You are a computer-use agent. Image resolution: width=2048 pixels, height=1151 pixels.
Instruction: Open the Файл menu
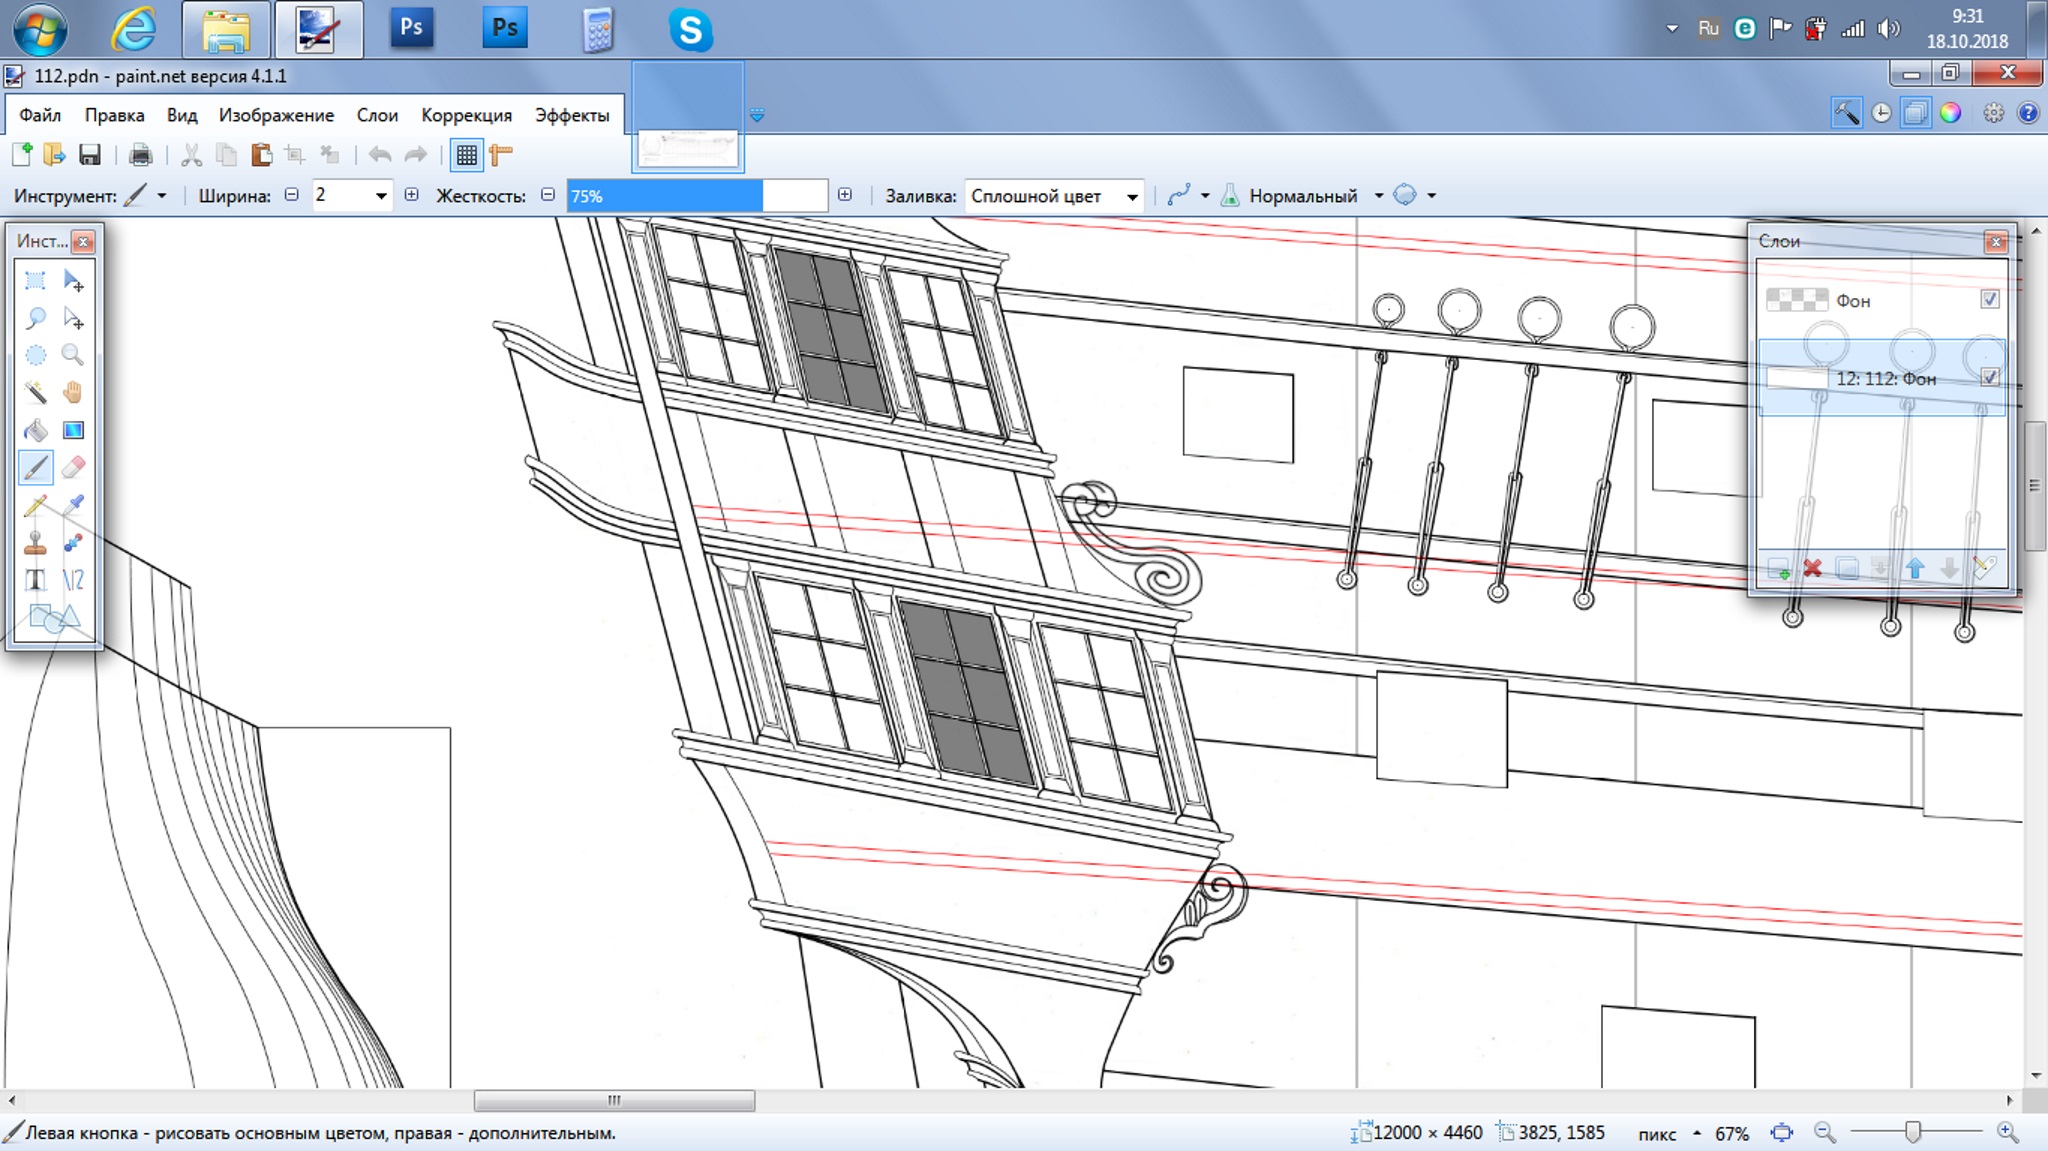[x=40, y=115]
